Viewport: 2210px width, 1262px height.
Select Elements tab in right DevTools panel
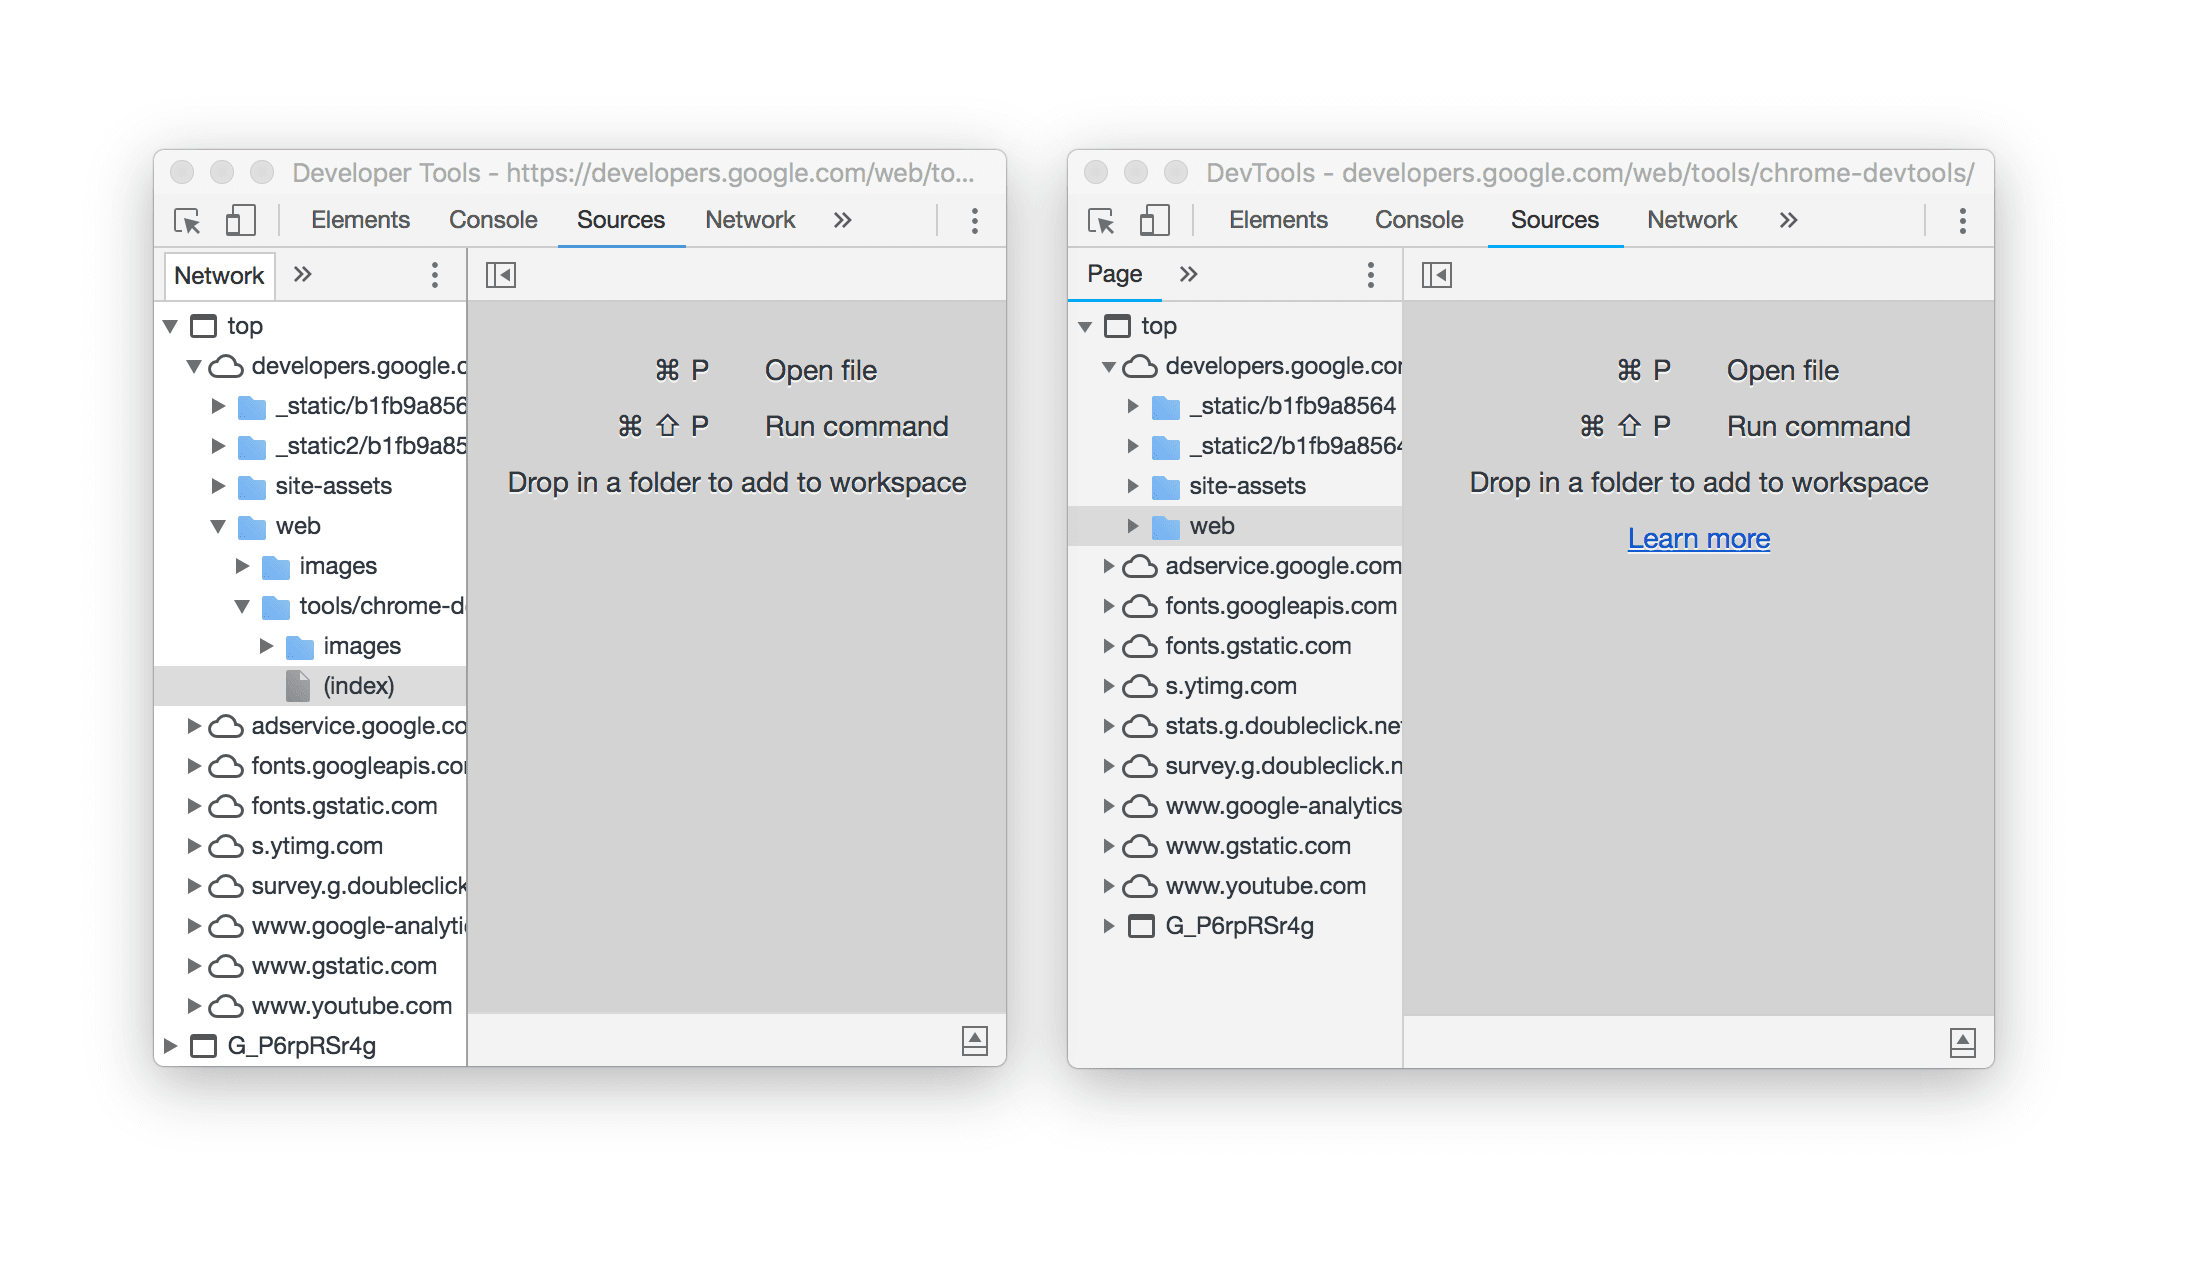(x=1280, y=222)
